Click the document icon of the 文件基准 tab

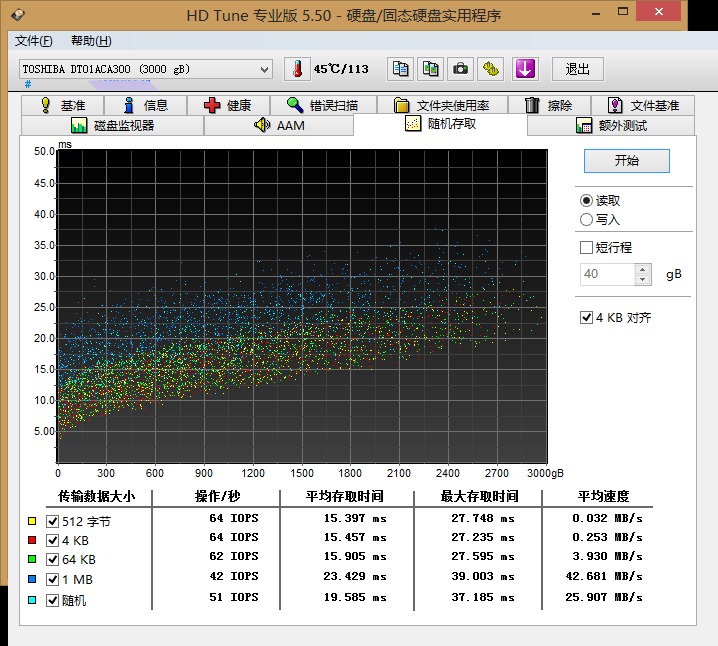pos(615,105)
